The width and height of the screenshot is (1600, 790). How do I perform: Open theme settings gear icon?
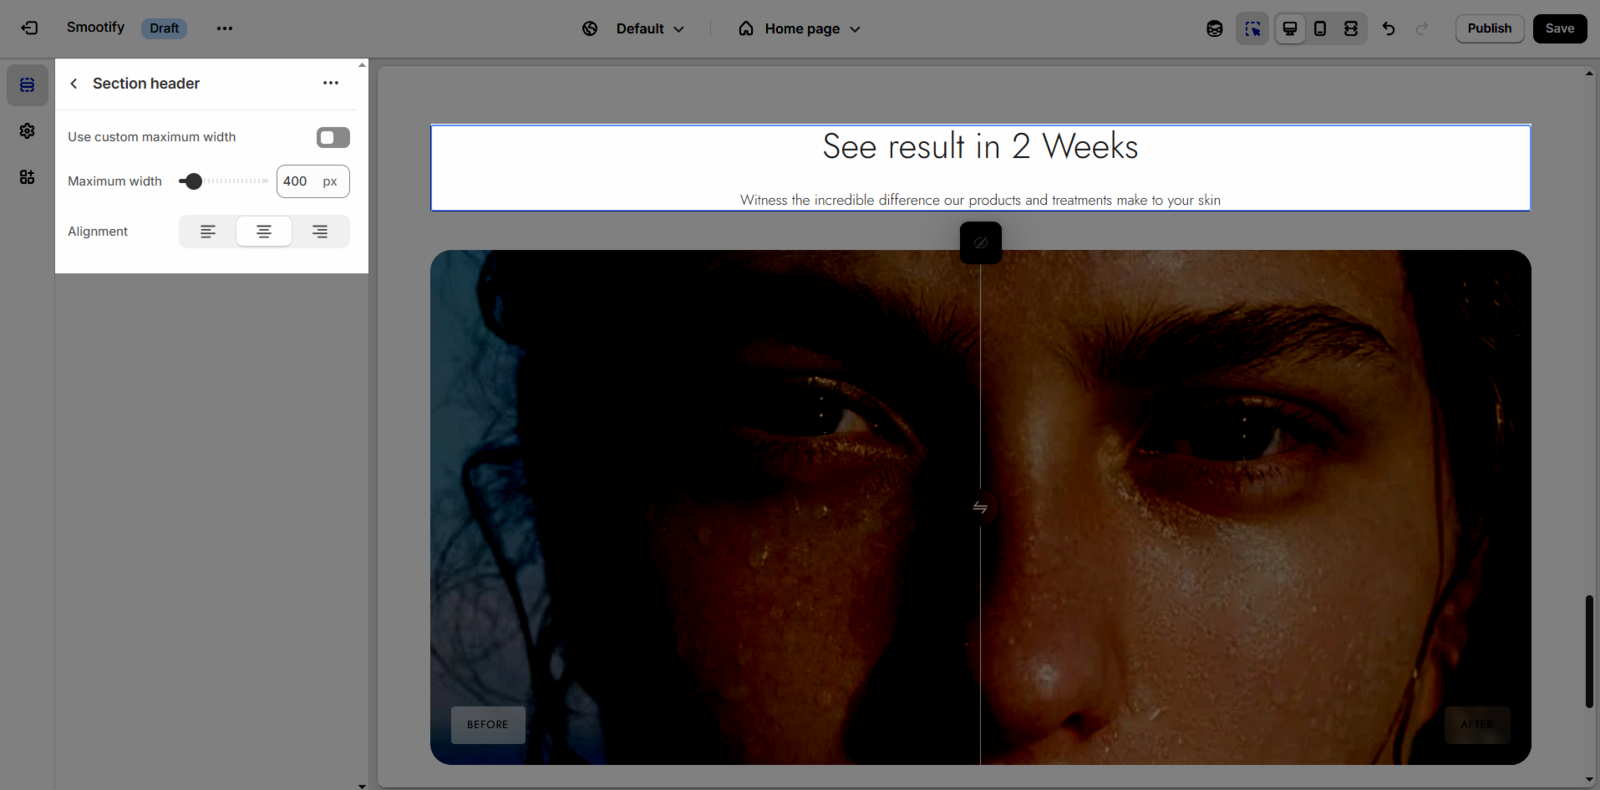(x=27, y=131)
